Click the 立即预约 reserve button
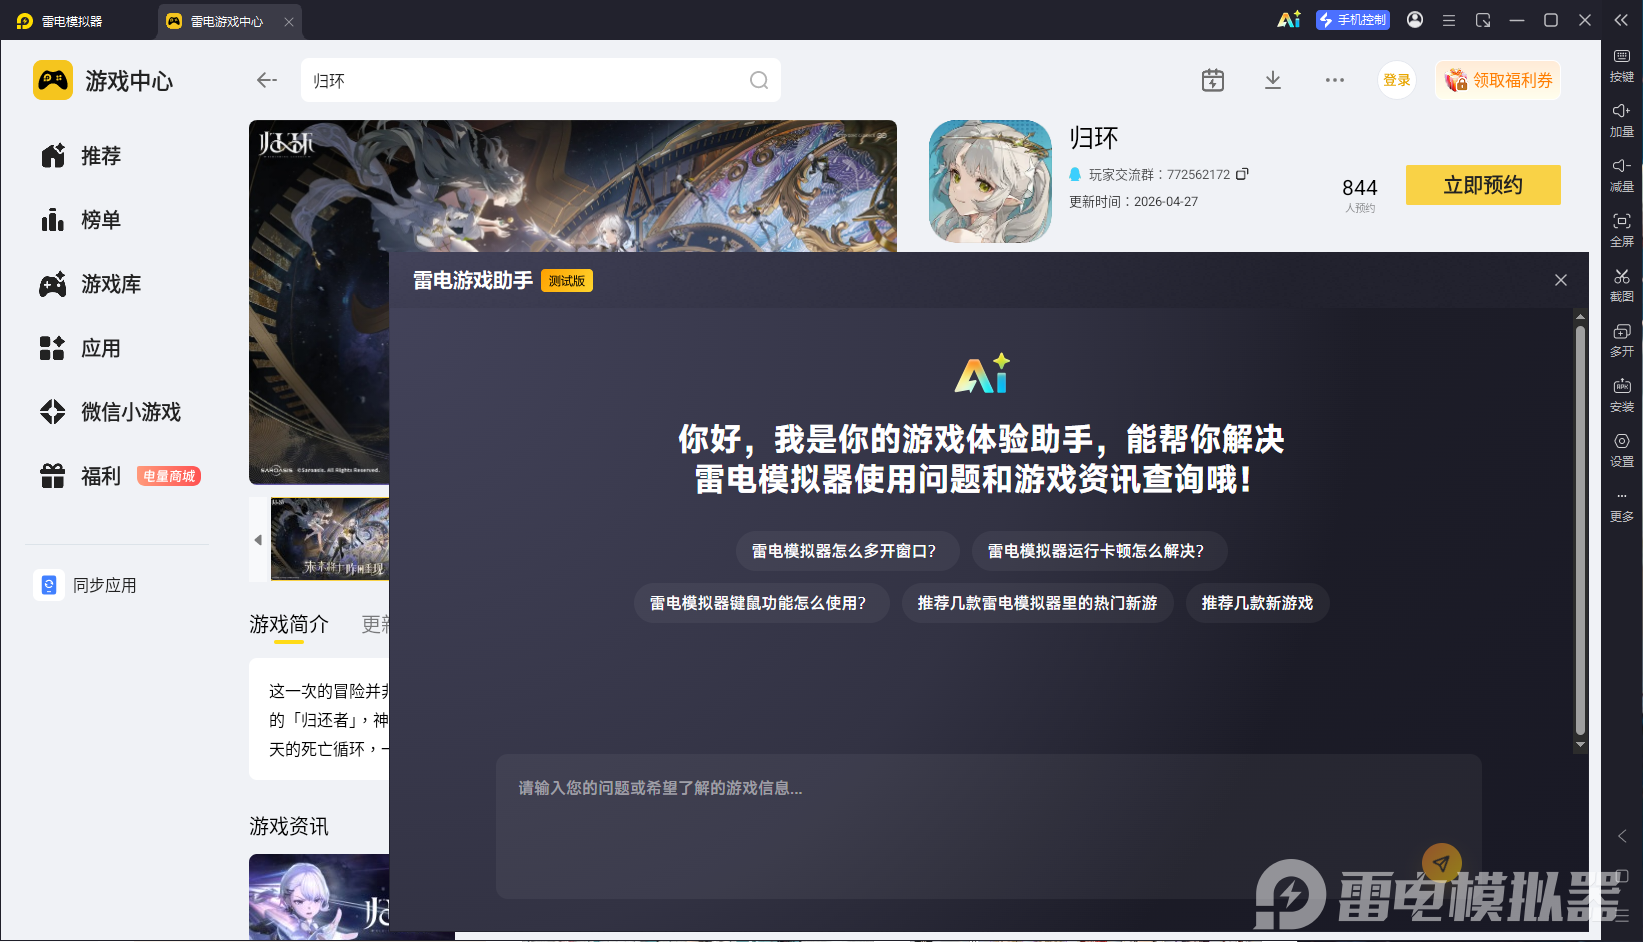Screen dimensions: 1643x942 point(1483,185)
